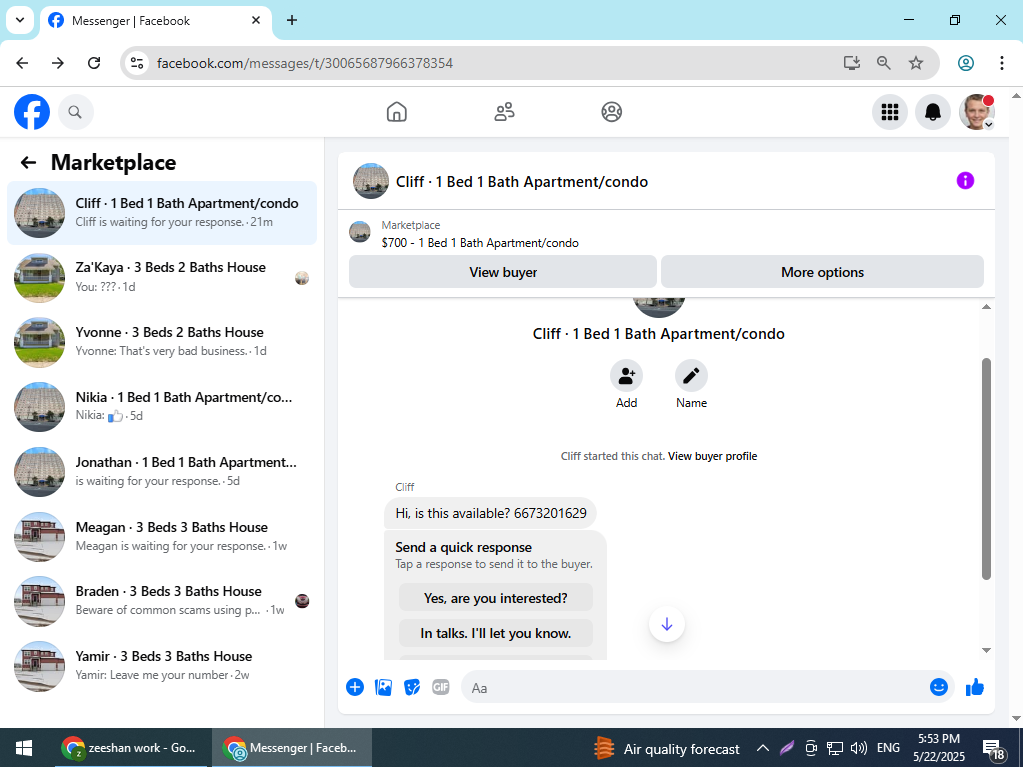The image size is (1023, 767).
Task: Click Cliff header profile thumbnail
Action: (371, 181)
